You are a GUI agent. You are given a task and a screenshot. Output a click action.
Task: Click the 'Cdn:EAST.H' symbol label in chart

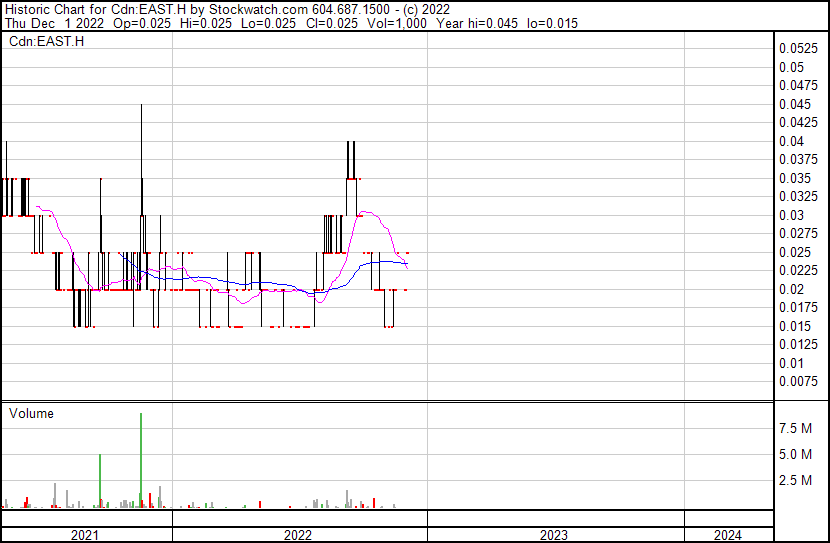coord(47,41)
